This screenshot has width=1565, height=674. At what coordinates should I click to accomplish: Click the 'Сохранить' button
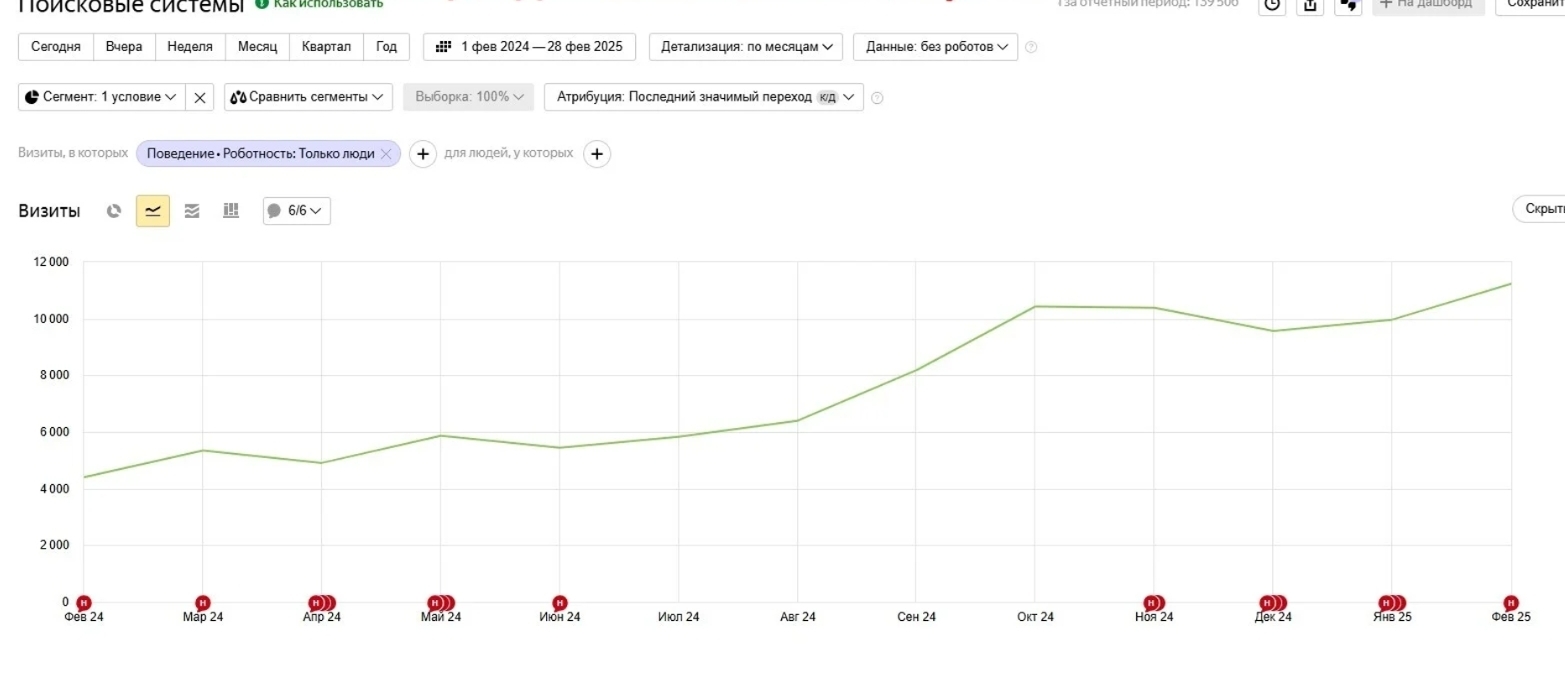(1530, 5)
